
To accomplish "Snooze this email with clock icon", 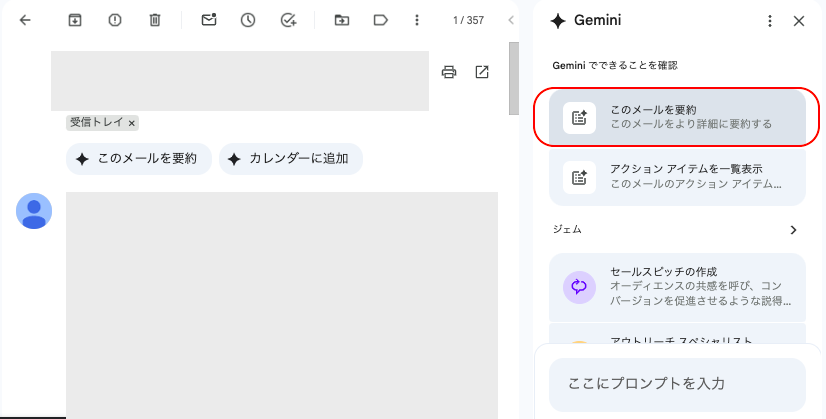I will (248, 20).
